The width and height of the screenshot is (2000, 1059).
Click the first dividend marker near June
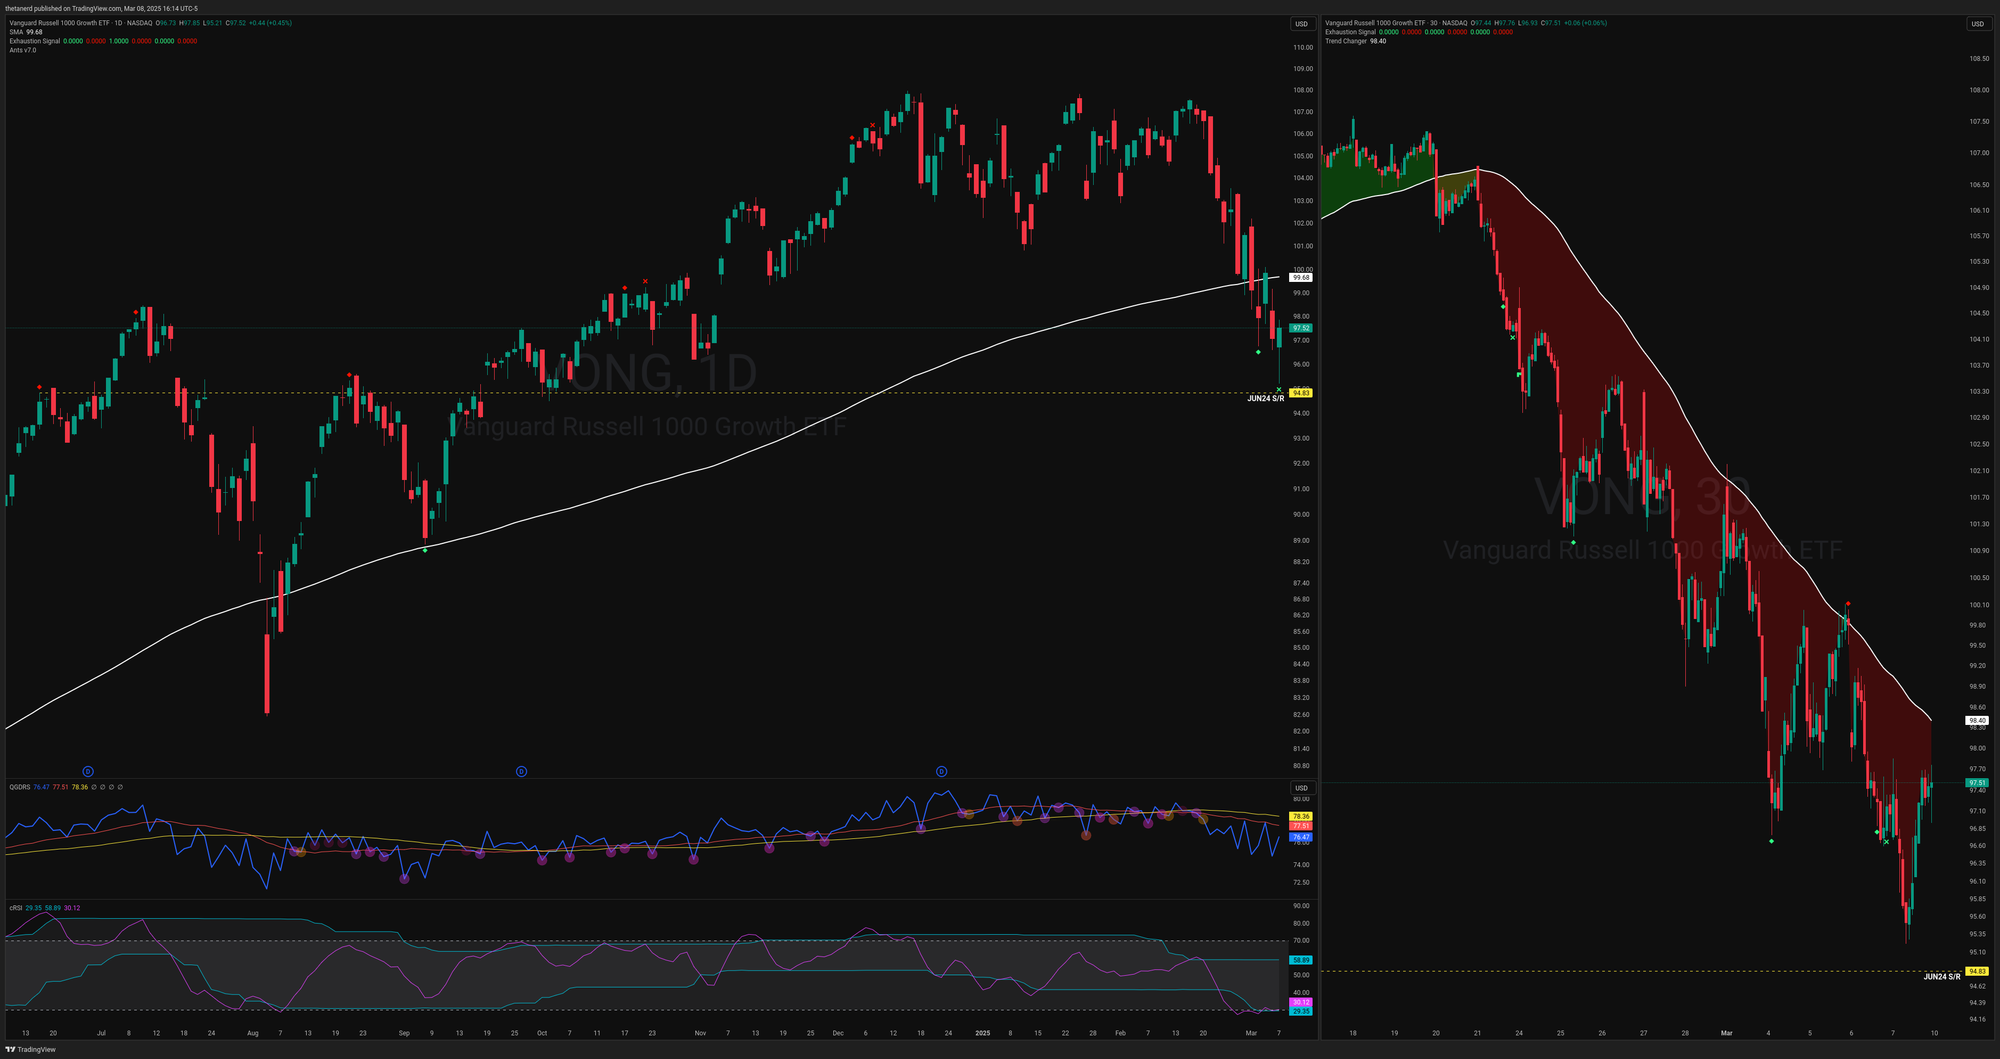click(x=88, y=771)
